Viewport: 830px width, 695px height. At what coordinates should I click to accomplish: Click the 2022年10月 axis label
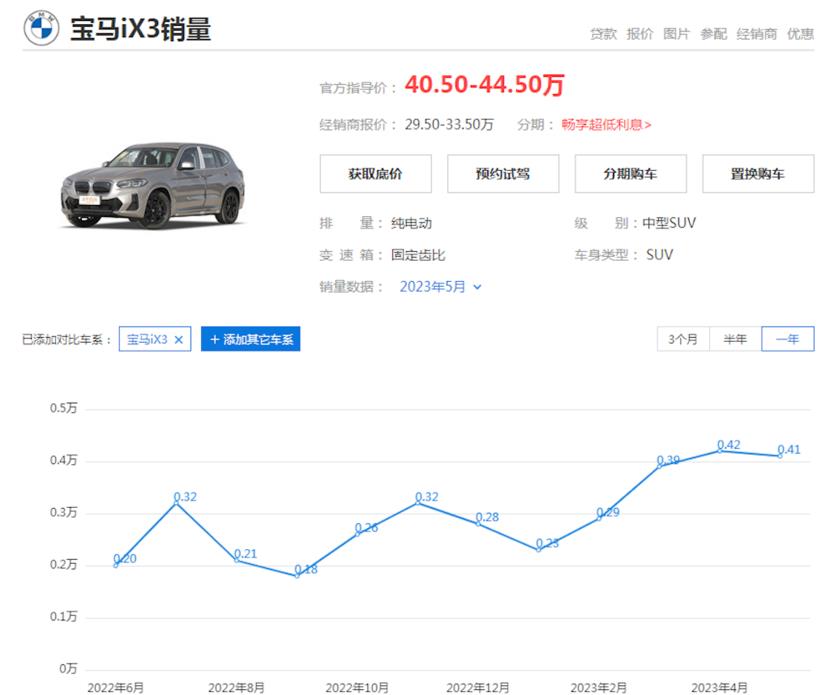pos(357,687)
